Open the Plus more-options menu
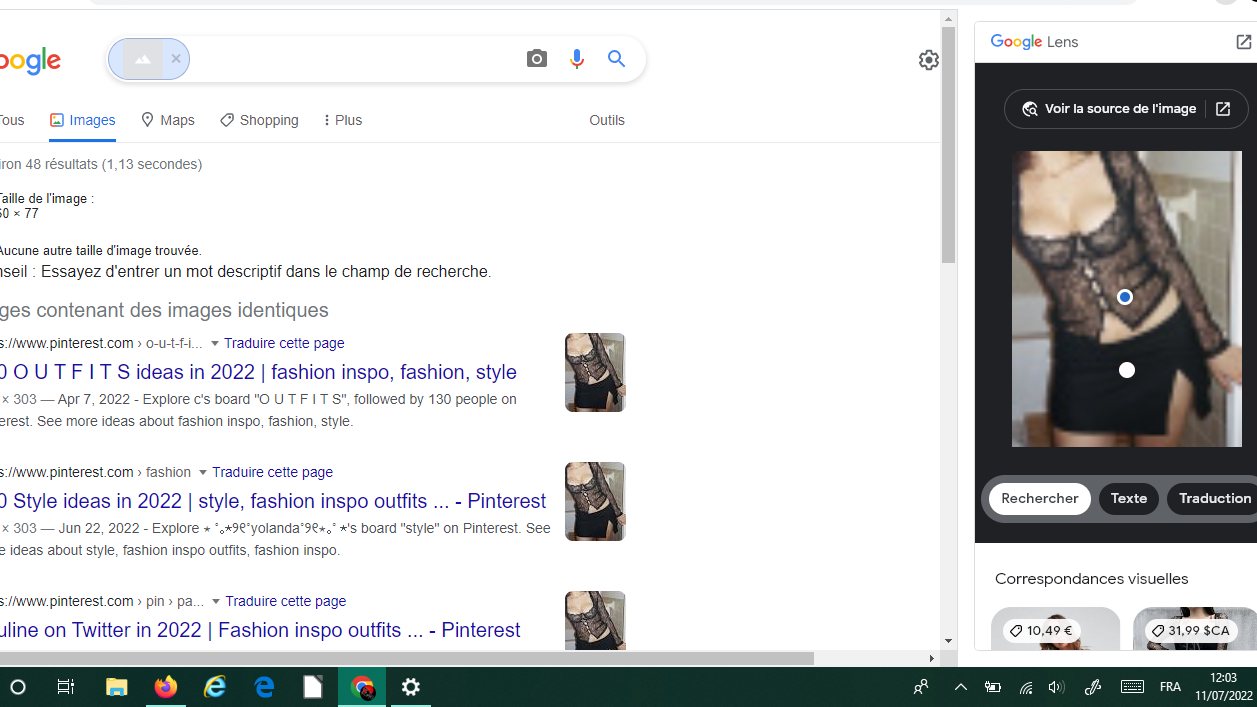The height and width of the screenshot is (707, 1257). coord(342,120)
